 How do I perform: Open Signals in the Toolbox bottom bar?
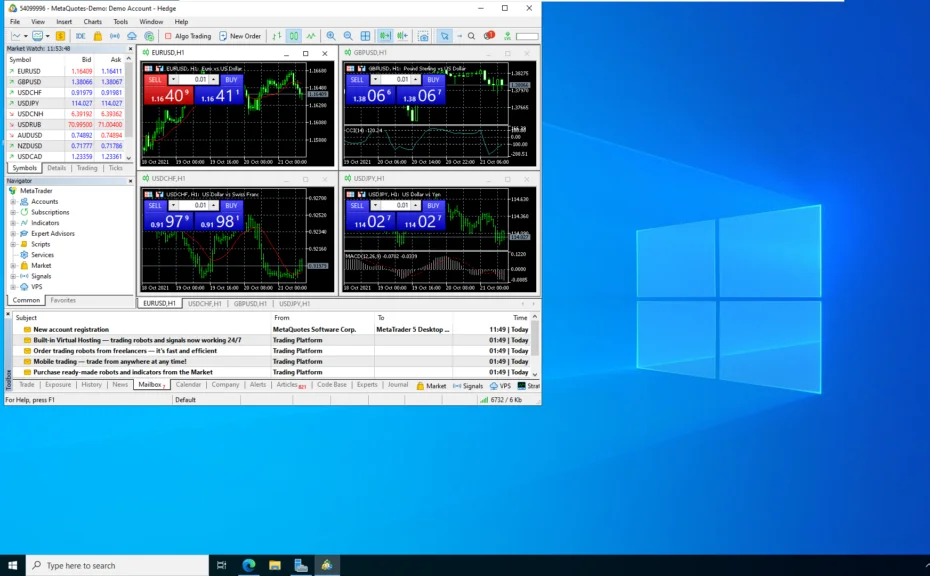pos(468,386)
